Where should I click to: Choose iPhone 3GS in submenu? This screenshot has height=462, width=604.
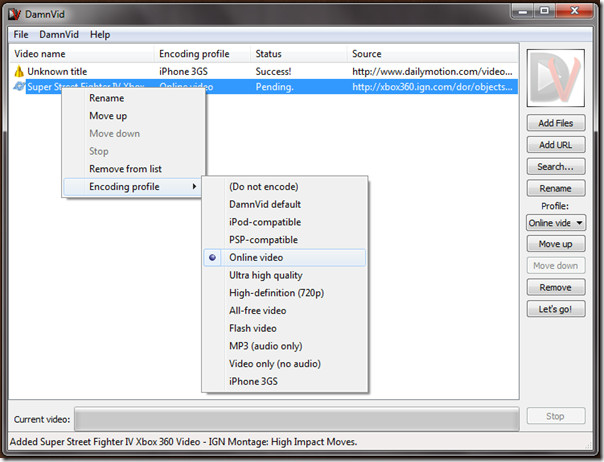284,381
